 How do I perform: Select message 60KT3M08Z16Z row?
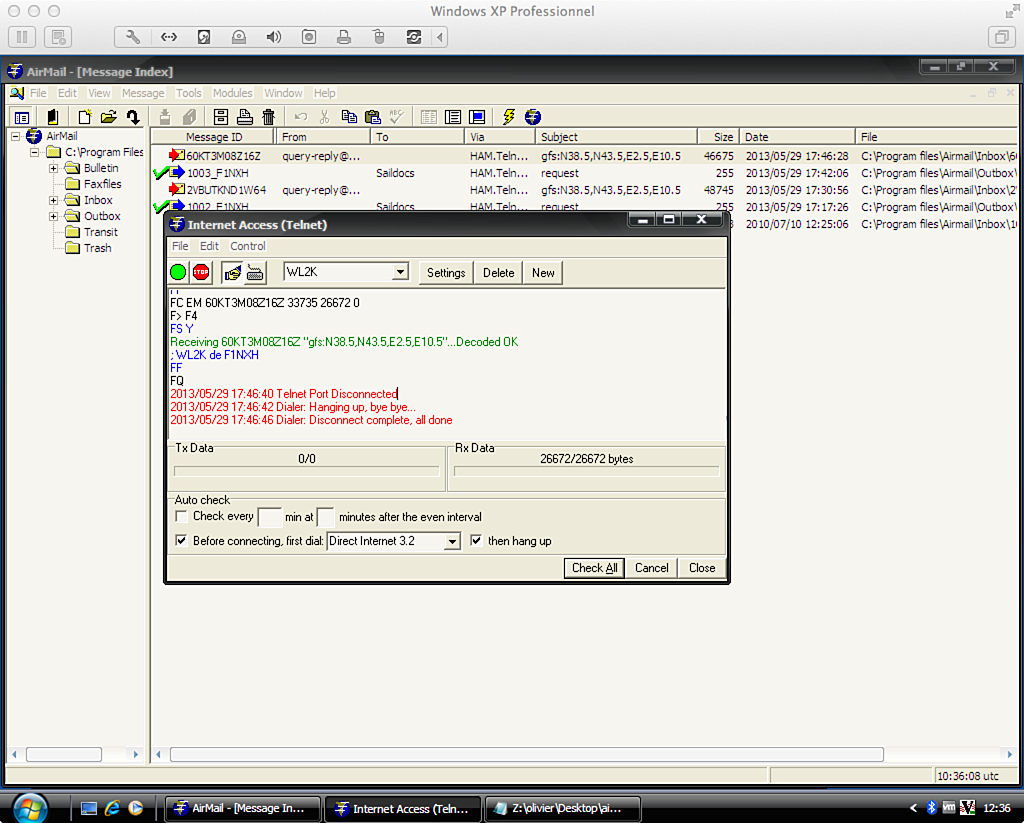[x=583, y=156]
